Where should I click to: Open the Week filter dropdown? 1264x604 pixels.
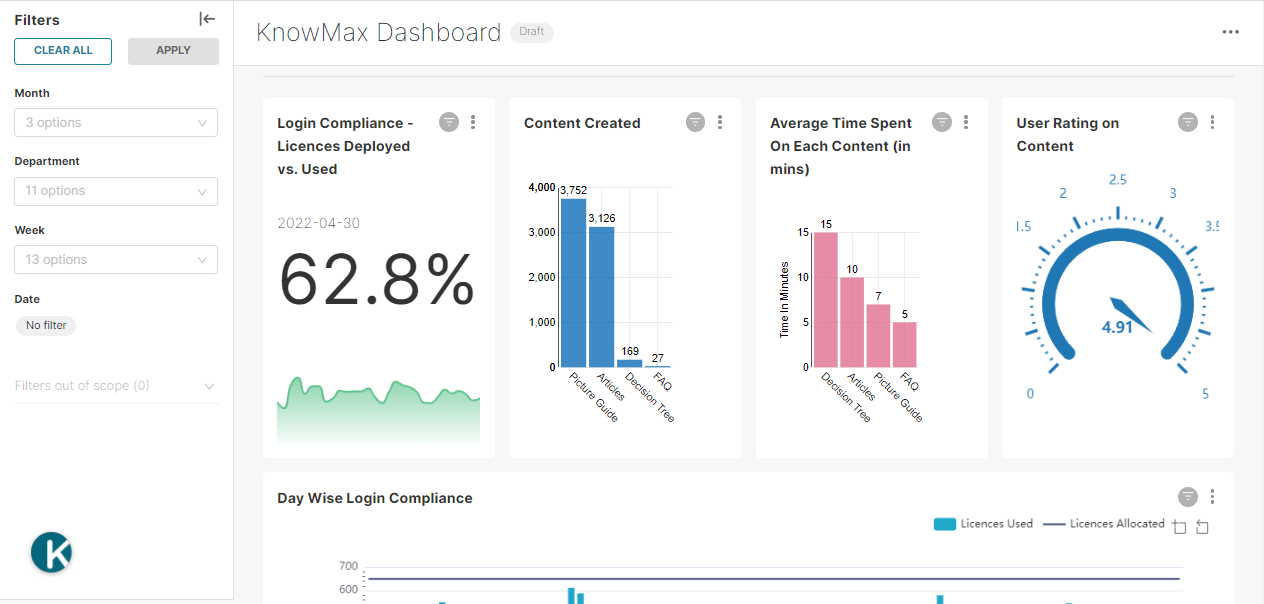116,260
